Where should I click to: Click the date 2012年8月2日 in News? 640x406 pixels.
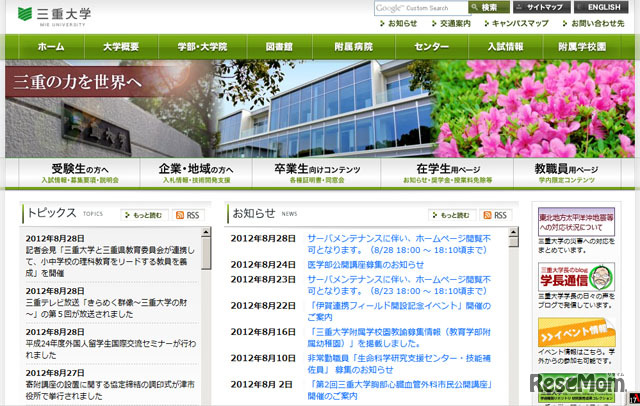point(261,384)
